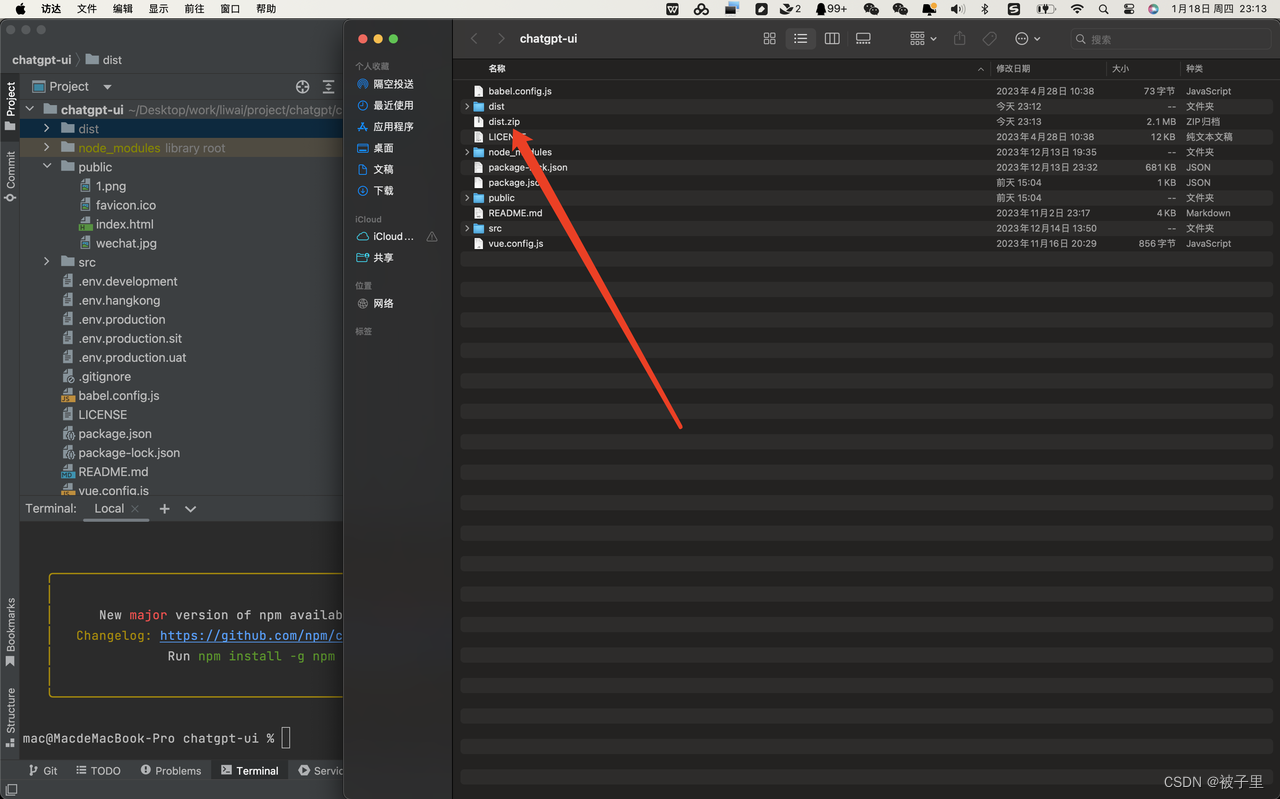This screenshot has height=799, width=1280.
Task: Open the Finder more-actions ellipsis menu
Action: coord(1027,38)
